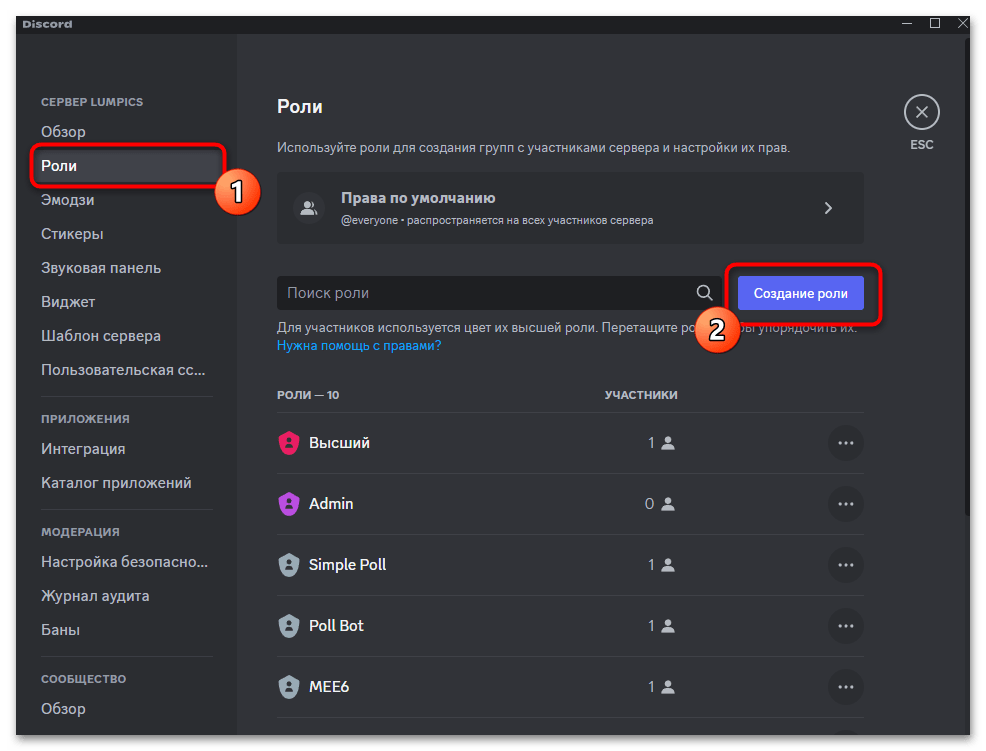Open more options for MEE6 role
Viewport: 986px width, 751px height.
tap(845, 687)
